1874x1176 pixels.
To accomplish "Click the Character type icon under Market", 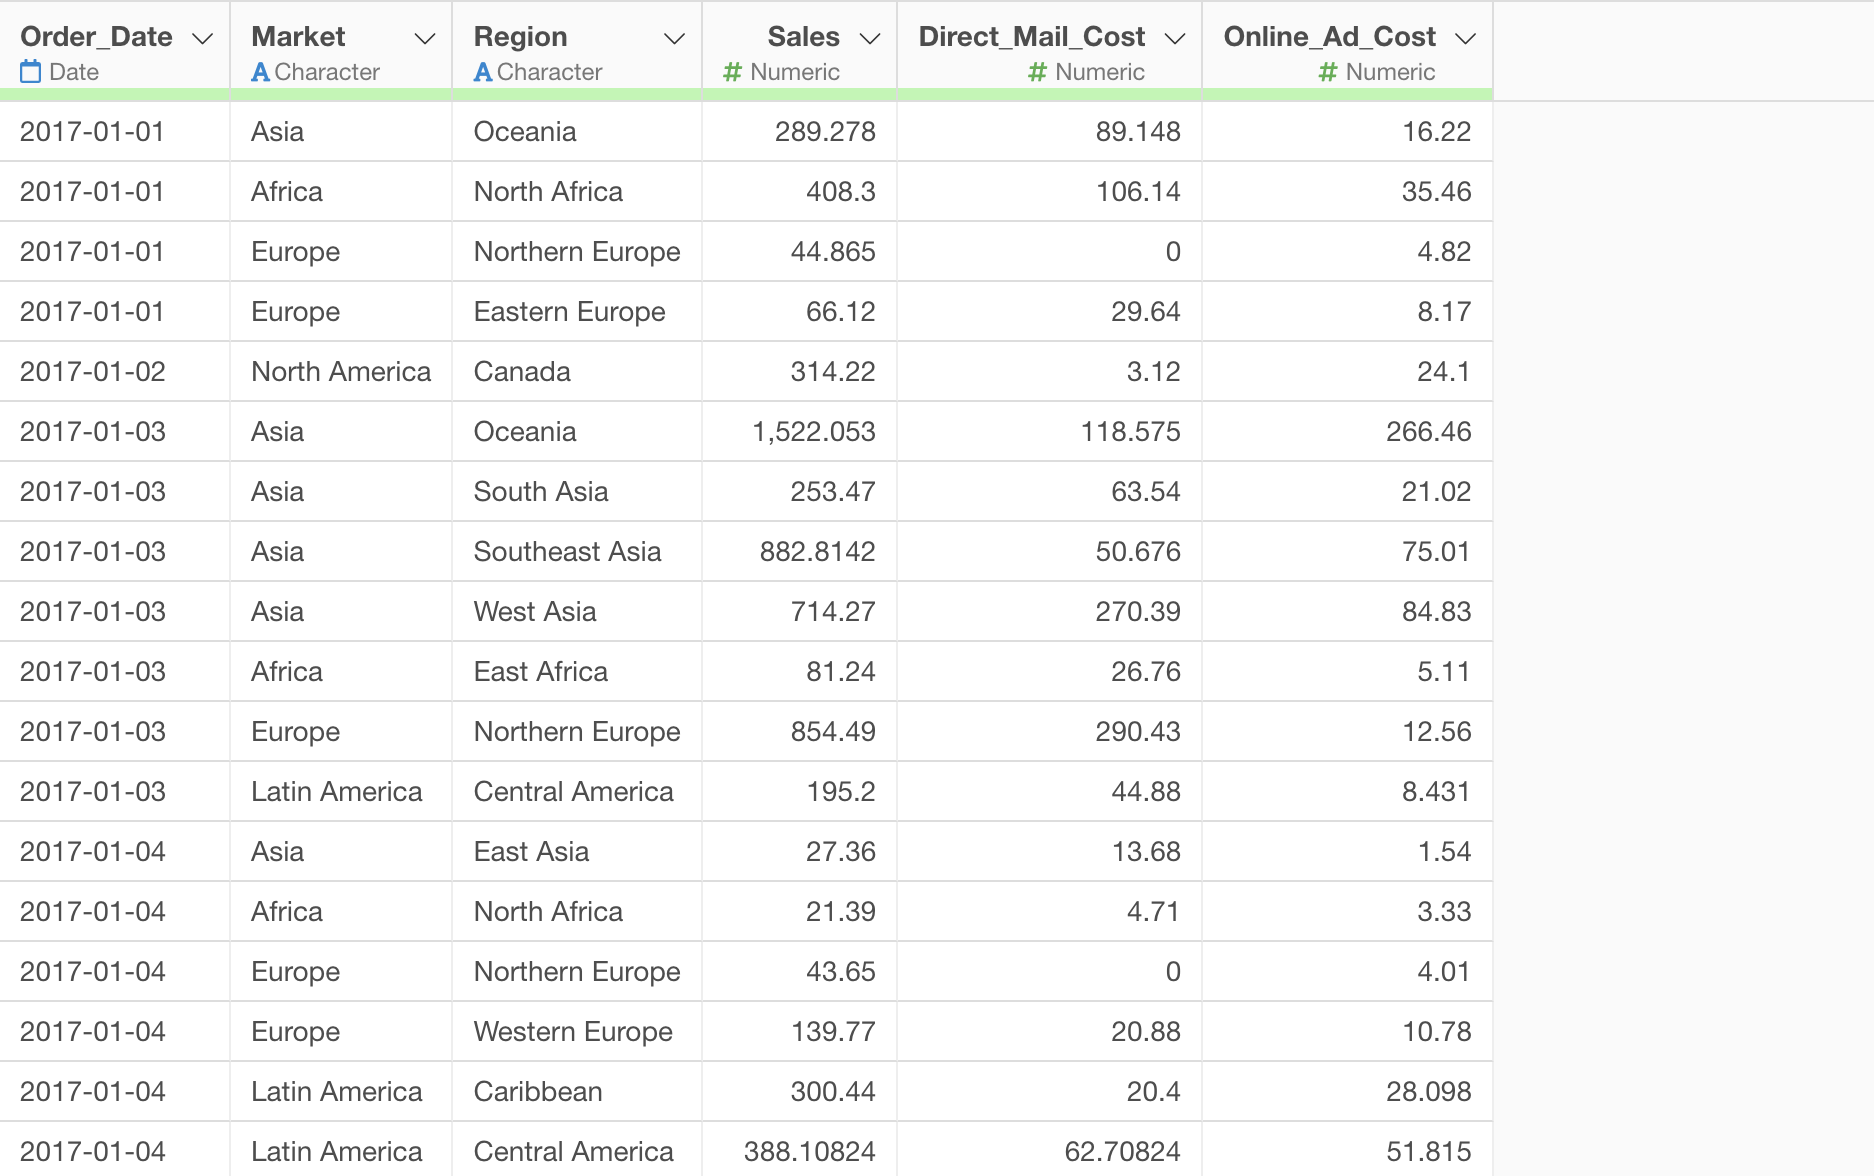I will 261,72.
